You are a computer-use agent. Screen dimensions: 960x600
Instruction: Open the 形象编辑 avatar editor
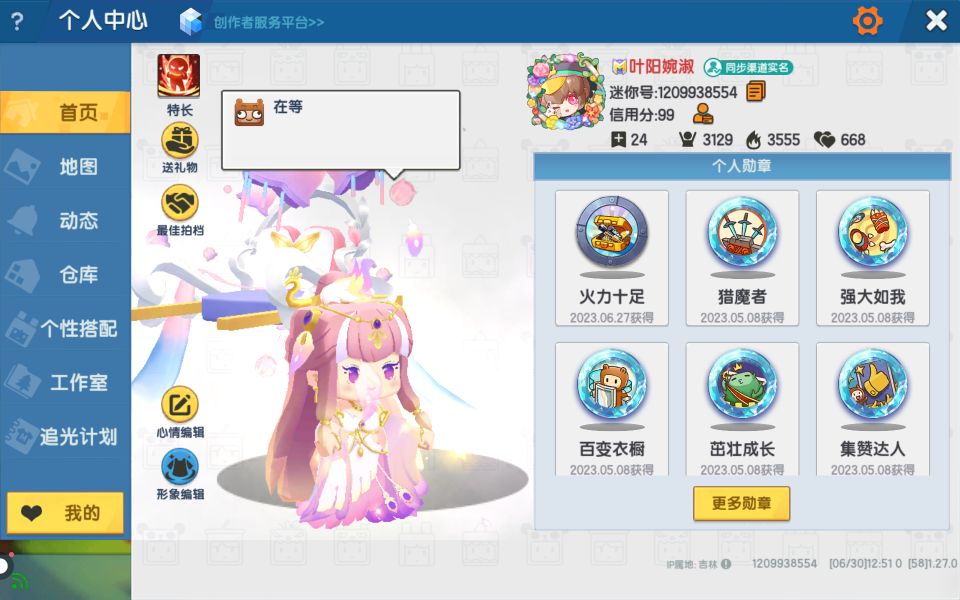tap(179, 467)
